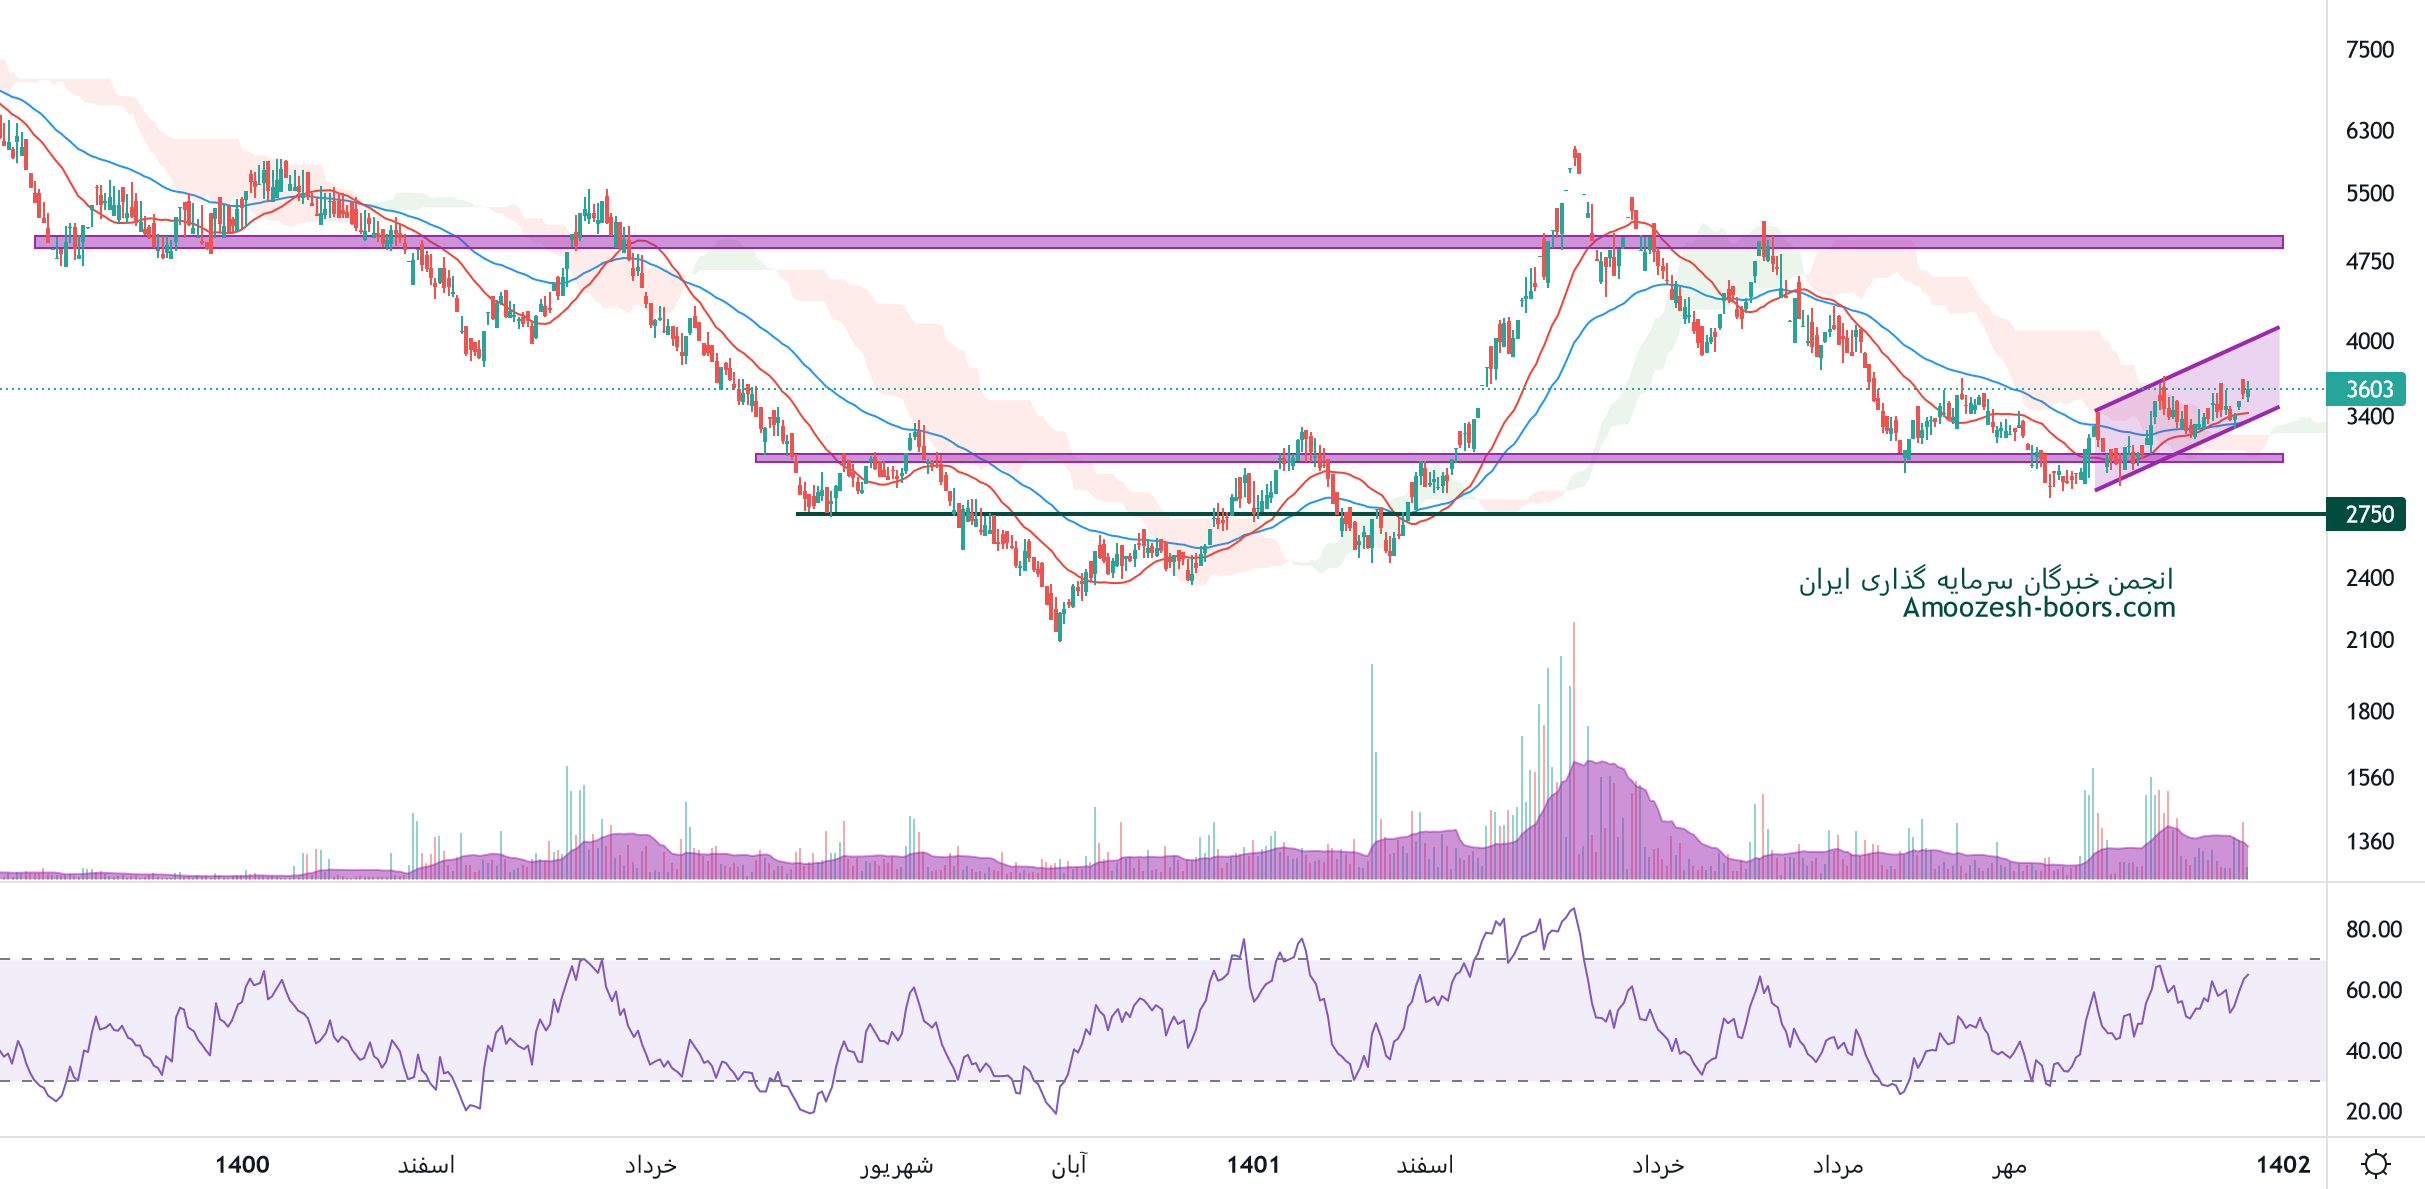Select the lower purple support band
2425x1189 pixels.
tap(1700, 458)
